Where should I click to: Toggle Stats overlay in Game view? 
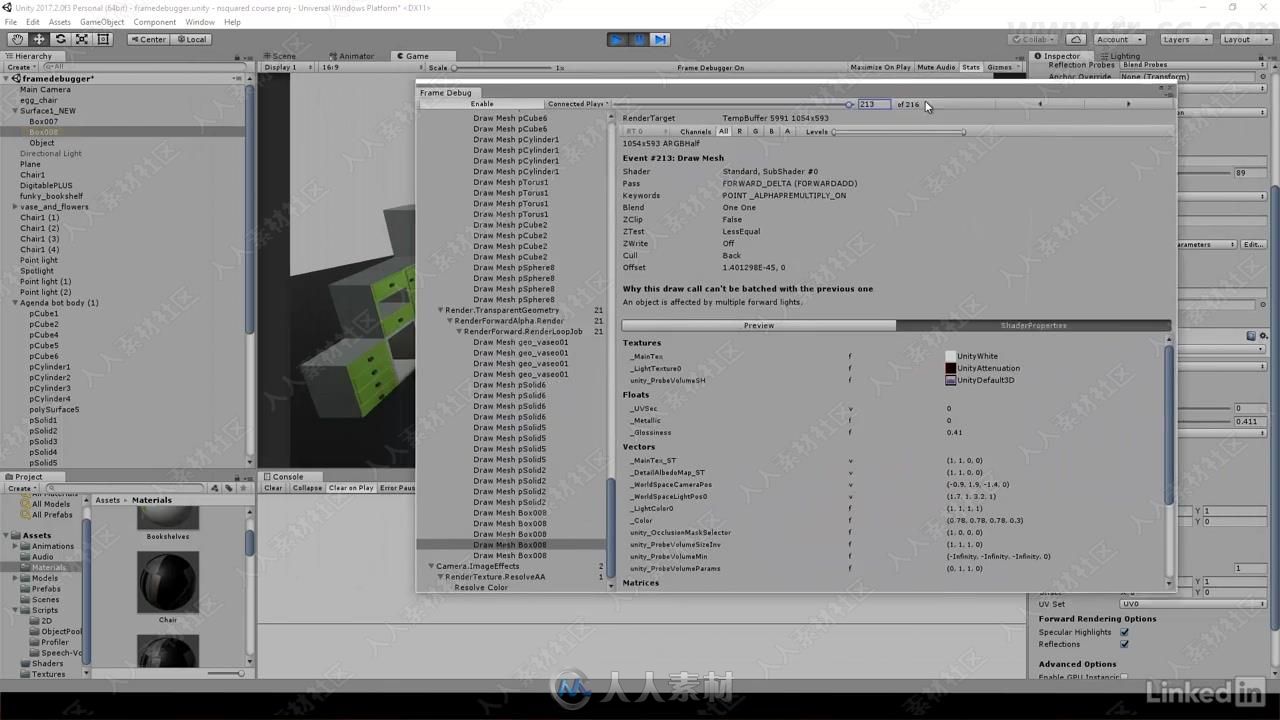(971, 67)
